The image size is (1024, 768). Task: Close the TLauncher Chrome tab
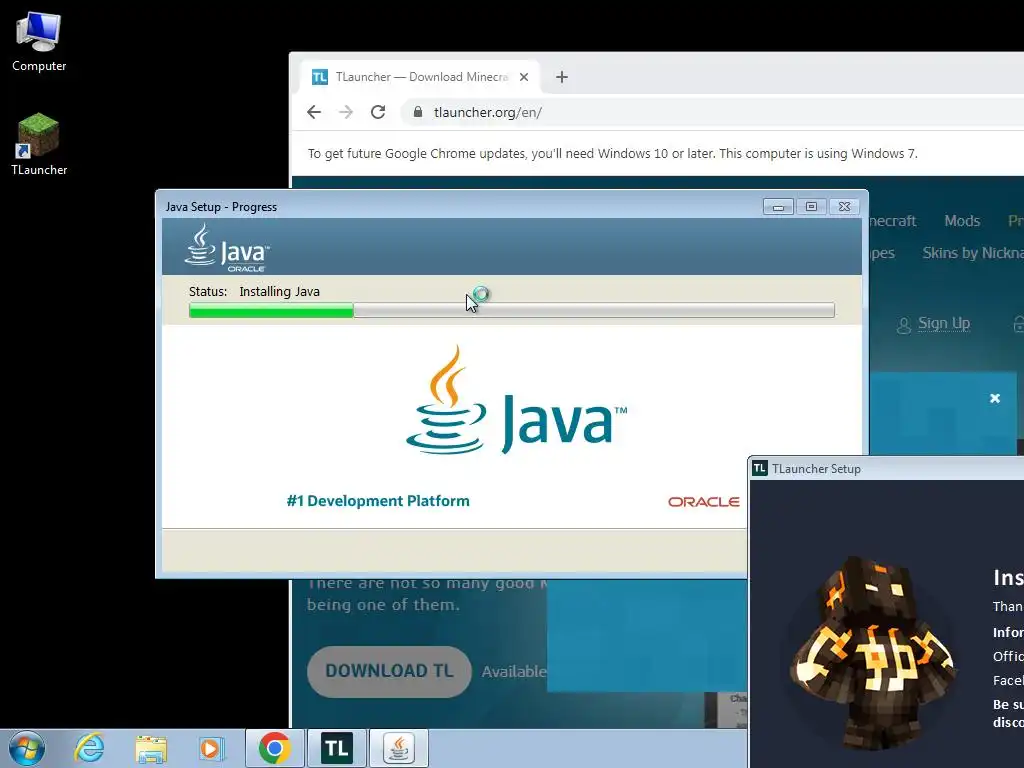point(524,77)
